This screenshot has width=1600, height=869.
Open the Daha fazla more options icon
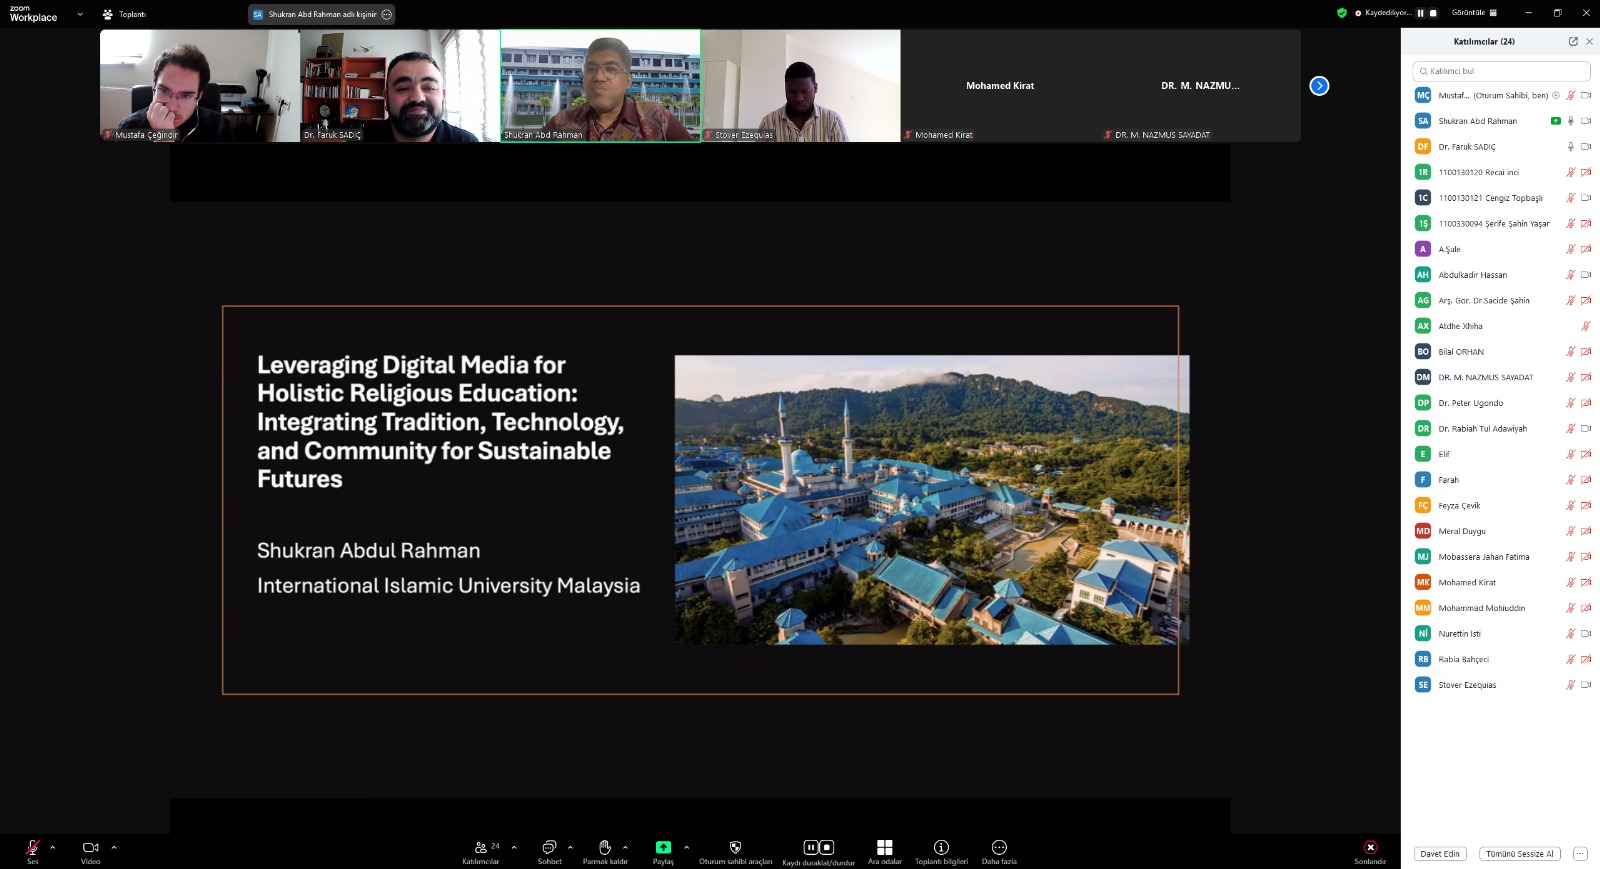click(999, 848)
